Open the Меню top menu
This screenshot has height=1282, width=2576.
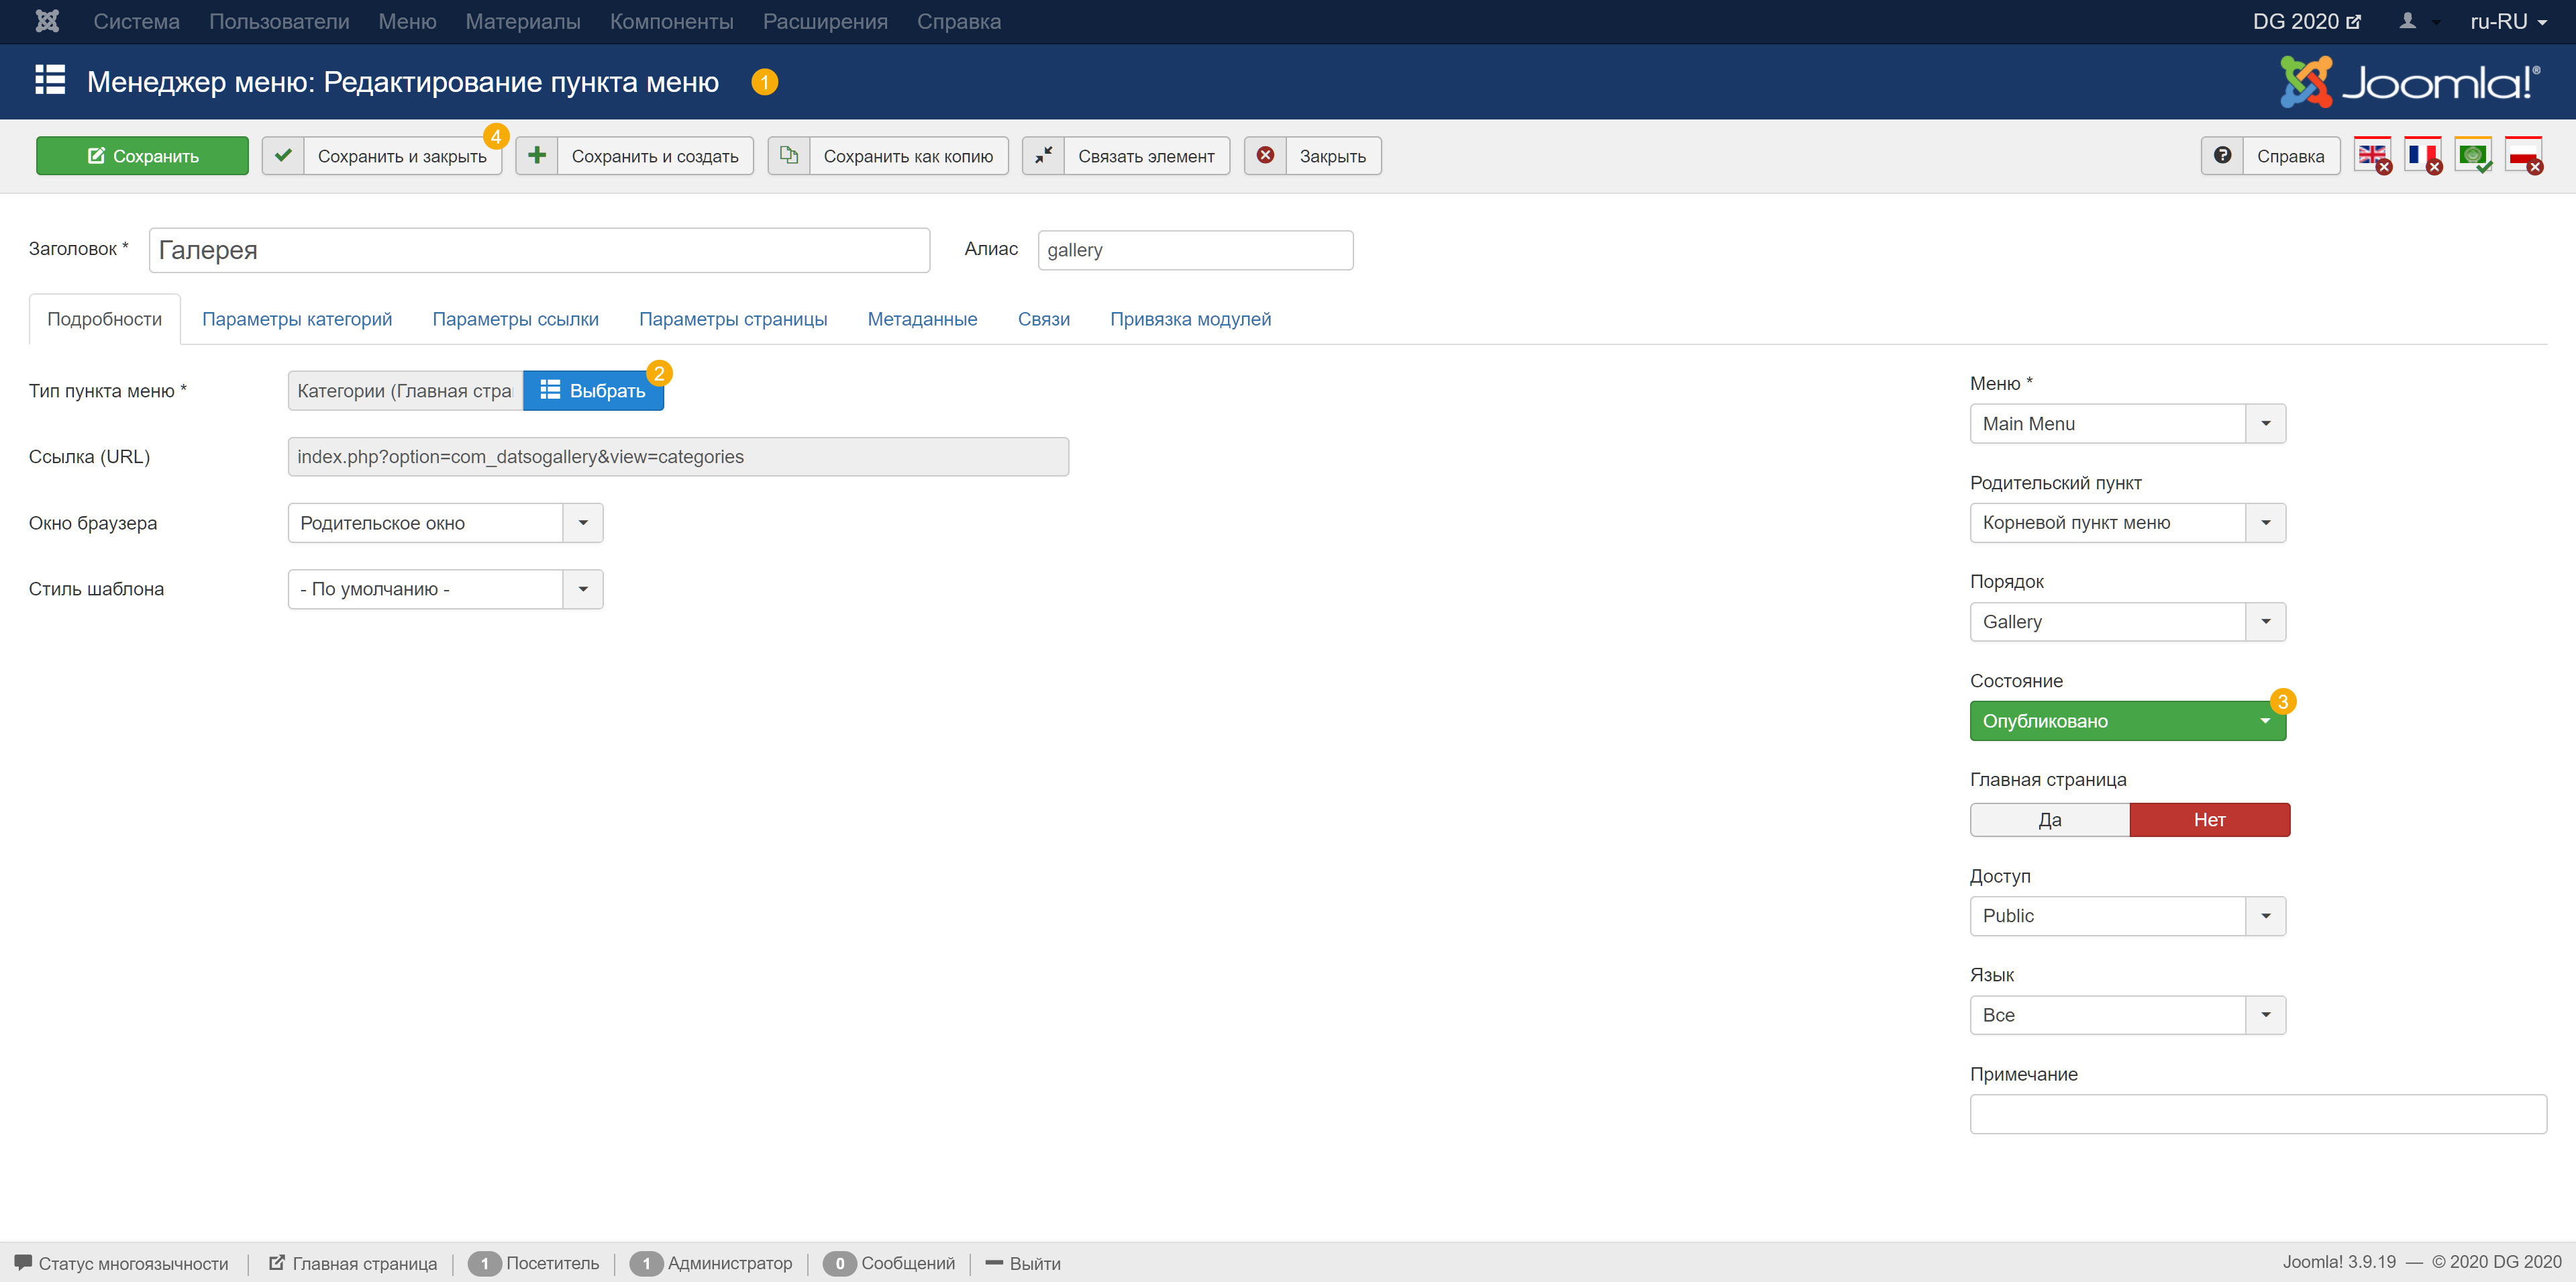coord(407,21)
